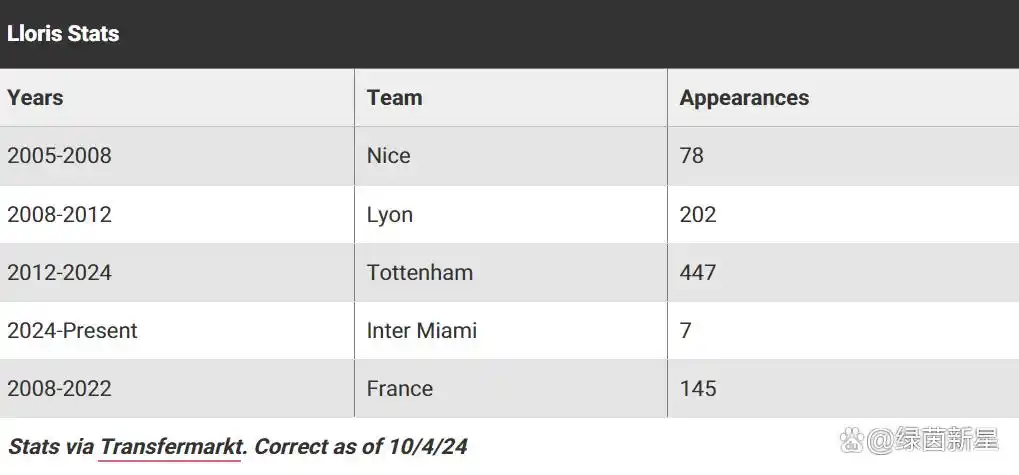
Task: Click the paw icon in the watermark
Action: coord(852,440)
